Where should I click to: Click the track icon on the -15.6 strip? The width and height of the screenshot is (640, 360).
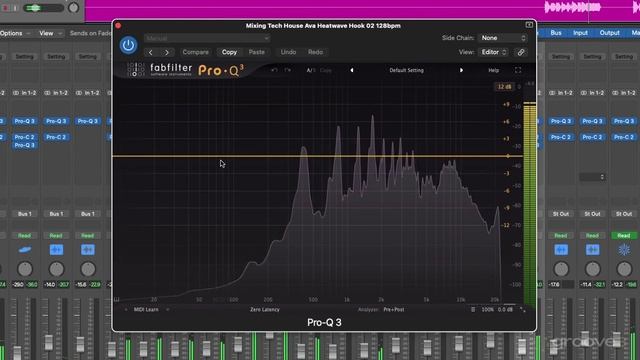click(x=88, y=249)
